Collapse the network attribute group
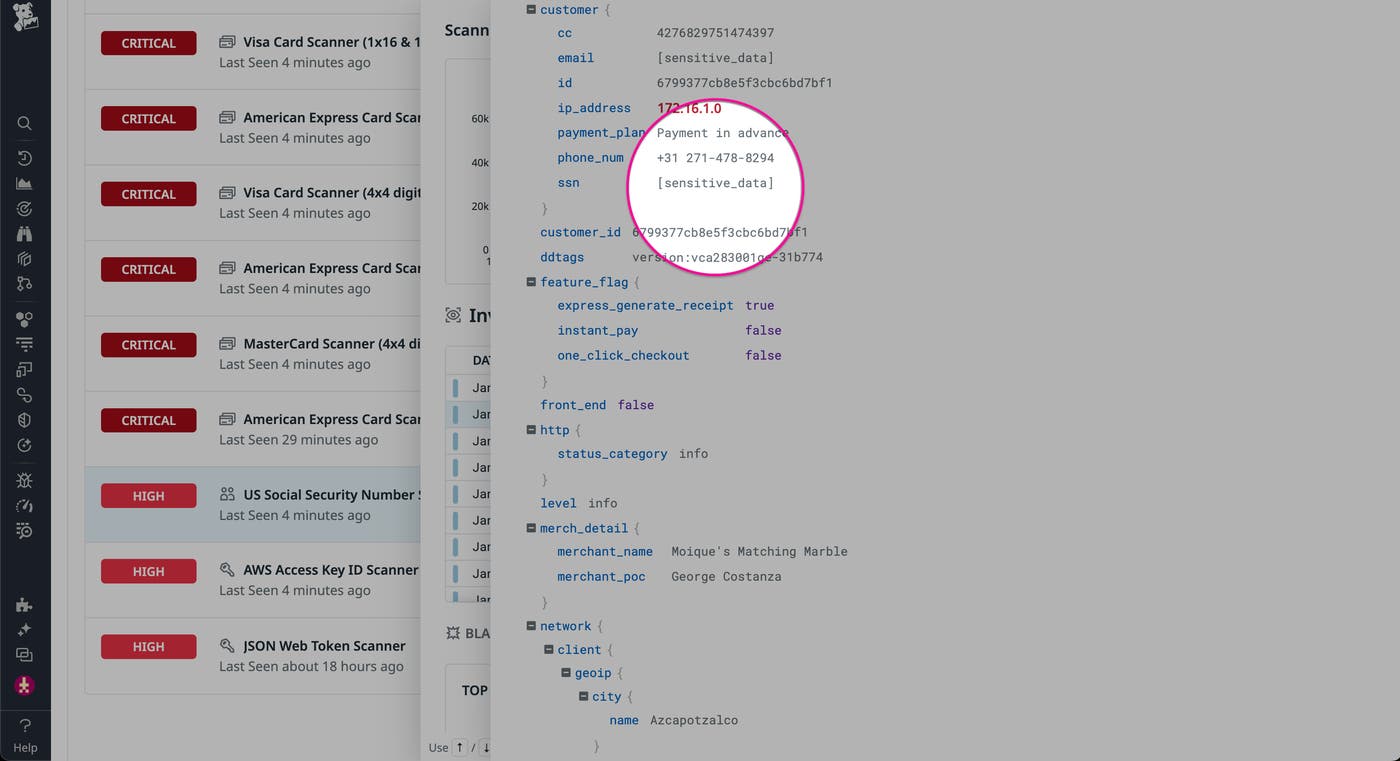 tap(532, 626)
